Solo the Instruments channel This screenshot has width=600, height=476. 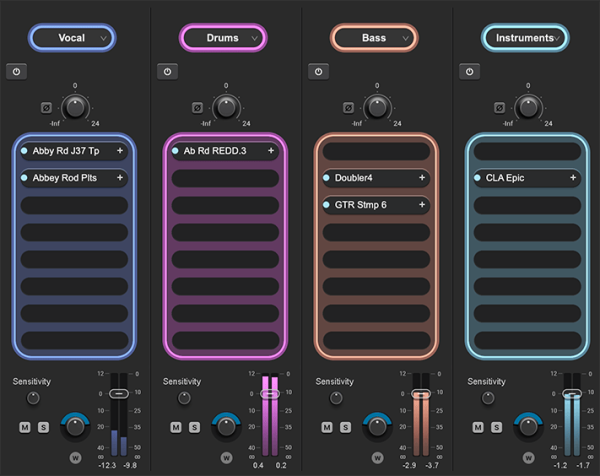[x=496, y=427]
